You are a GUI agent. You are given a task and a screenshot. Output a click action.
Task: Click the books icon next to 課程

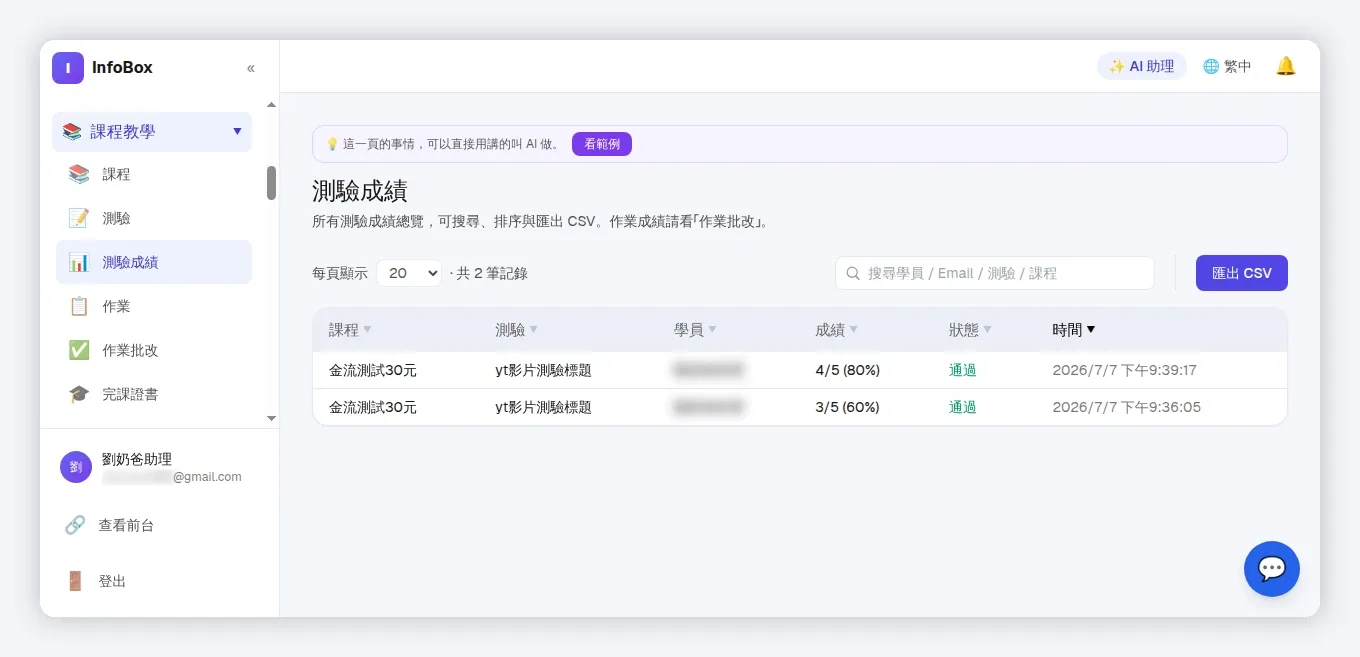tap(79, 174)
